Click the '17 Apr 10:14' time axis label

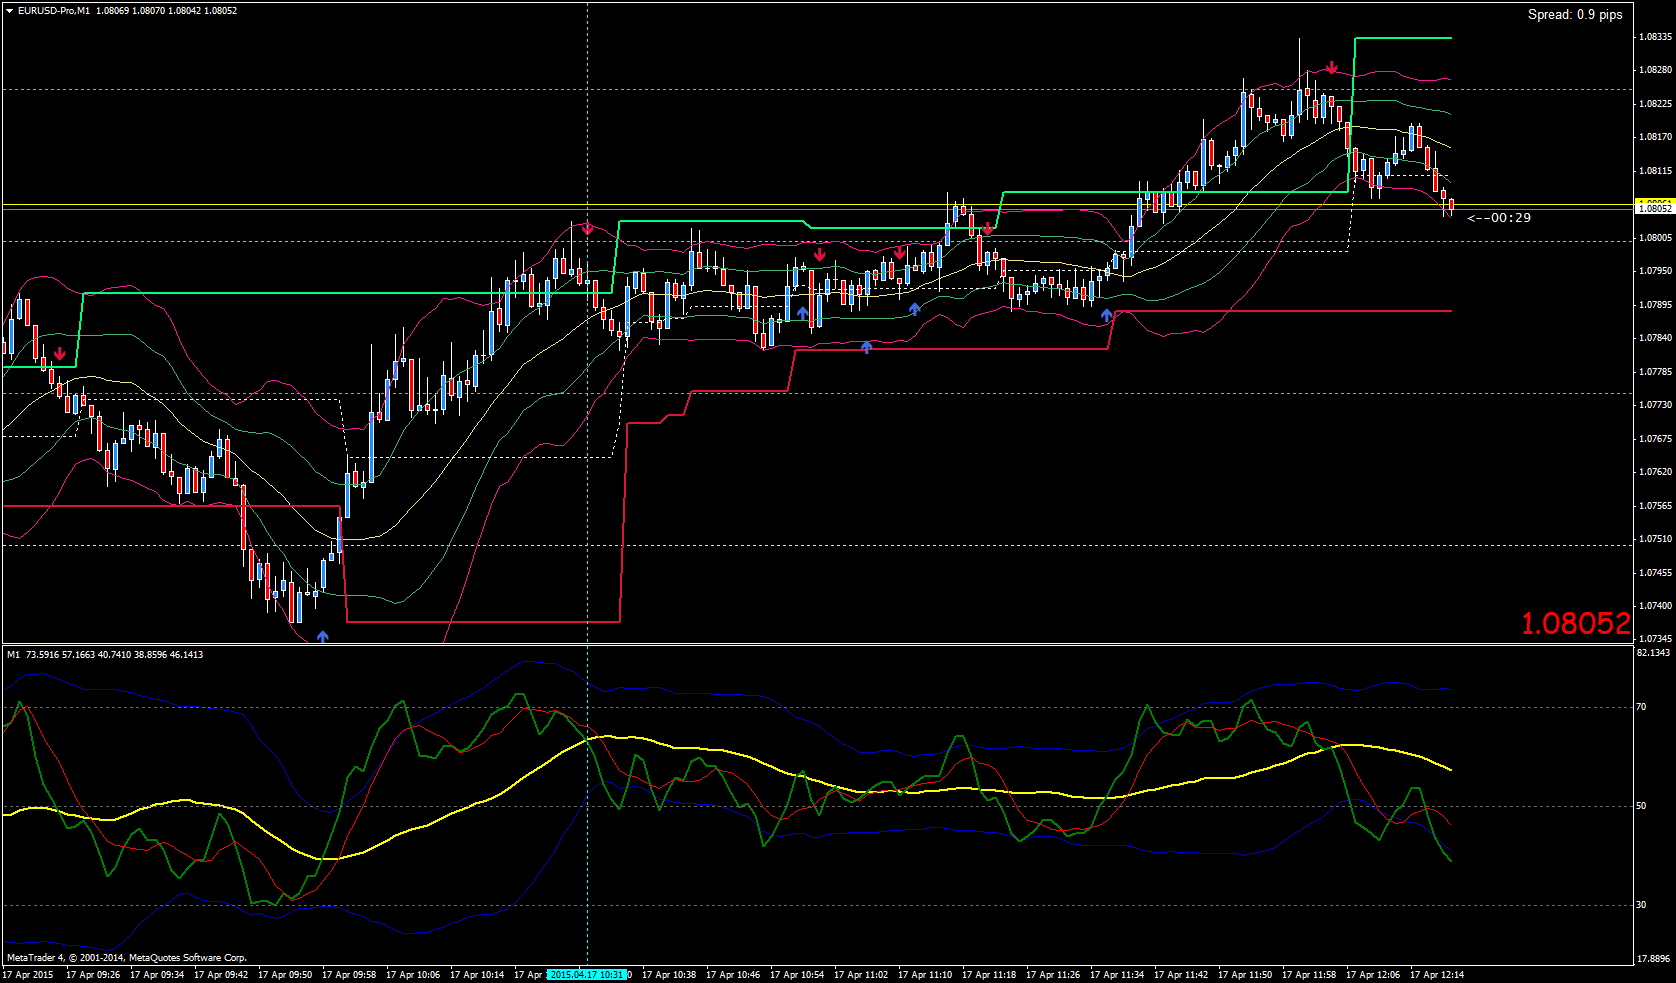click(477, 975)
